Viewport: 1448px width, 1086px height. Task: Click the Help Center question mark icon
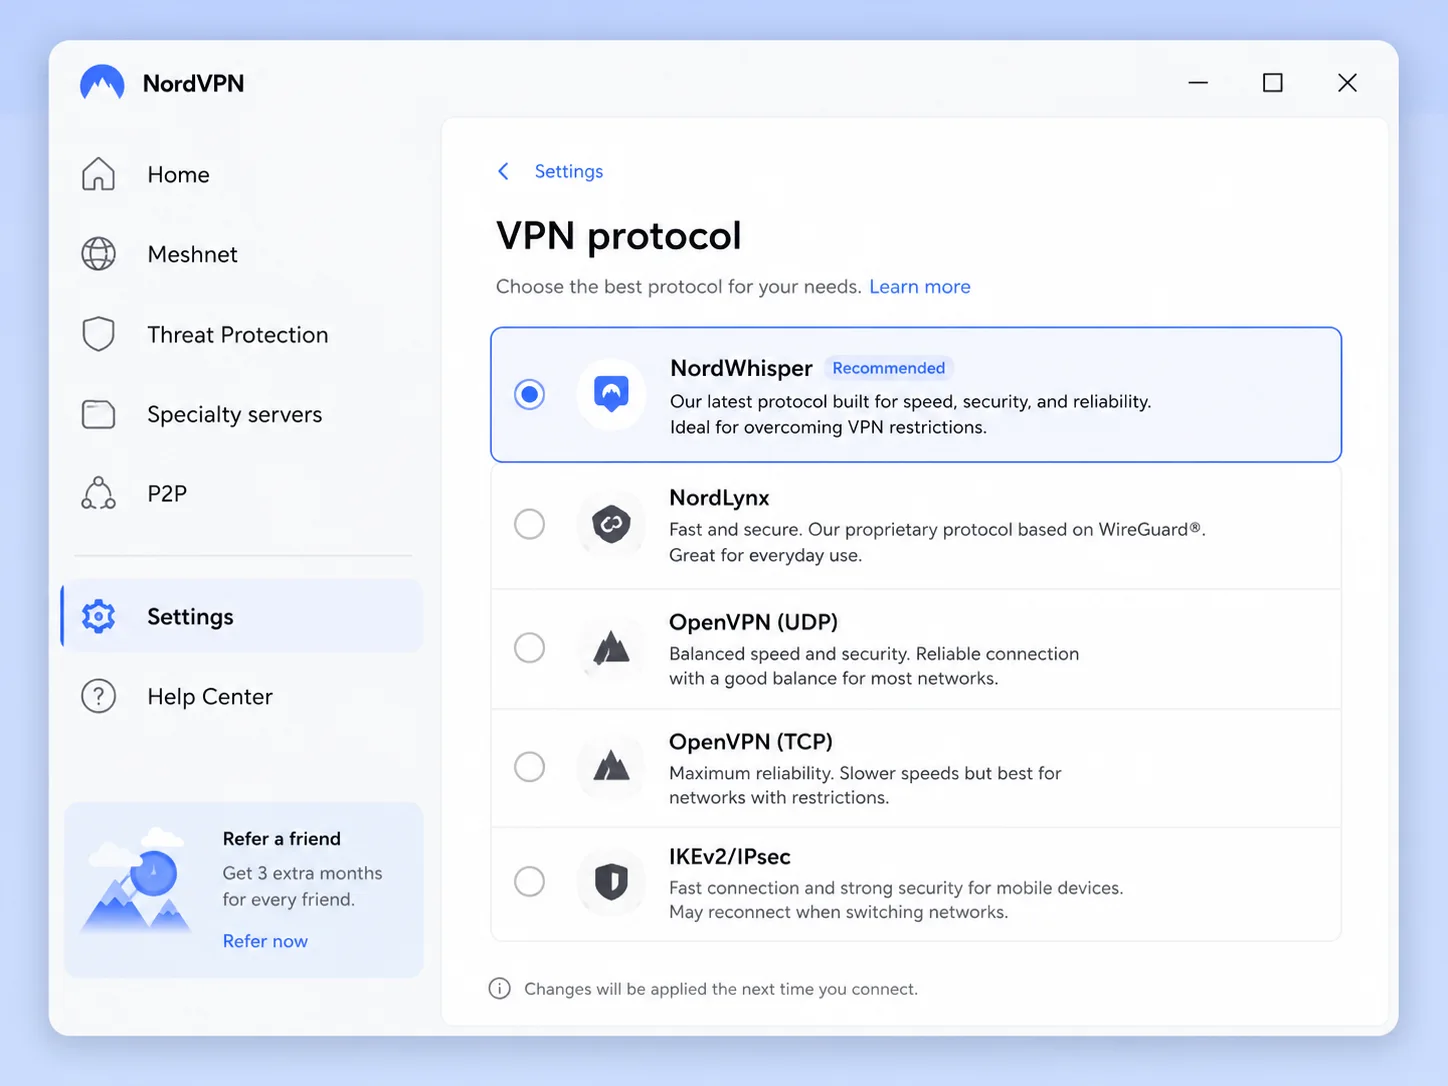98,696
